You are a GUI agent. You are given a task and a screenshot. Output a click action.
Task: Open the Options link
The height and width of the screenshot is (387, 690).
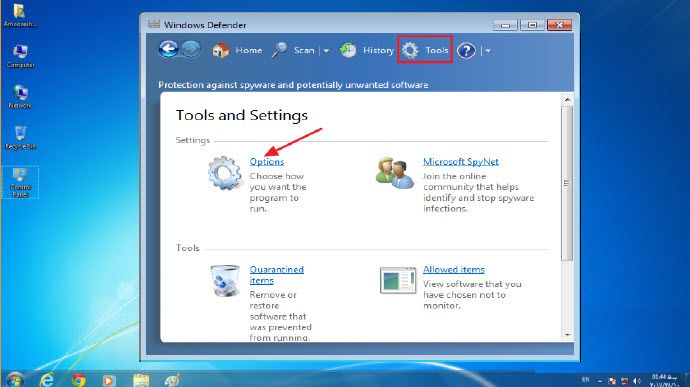pos(267,162)
